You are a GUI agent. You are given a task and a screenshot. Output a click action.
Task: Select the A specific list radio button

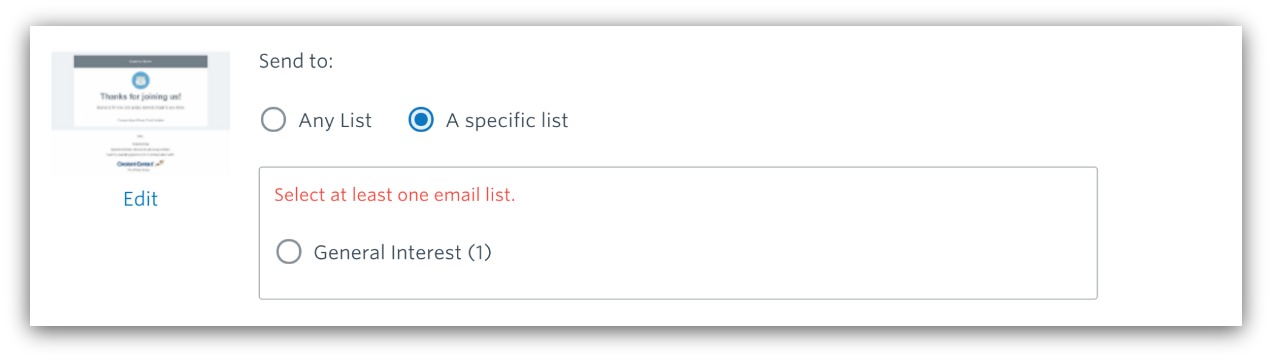point(421,121)
